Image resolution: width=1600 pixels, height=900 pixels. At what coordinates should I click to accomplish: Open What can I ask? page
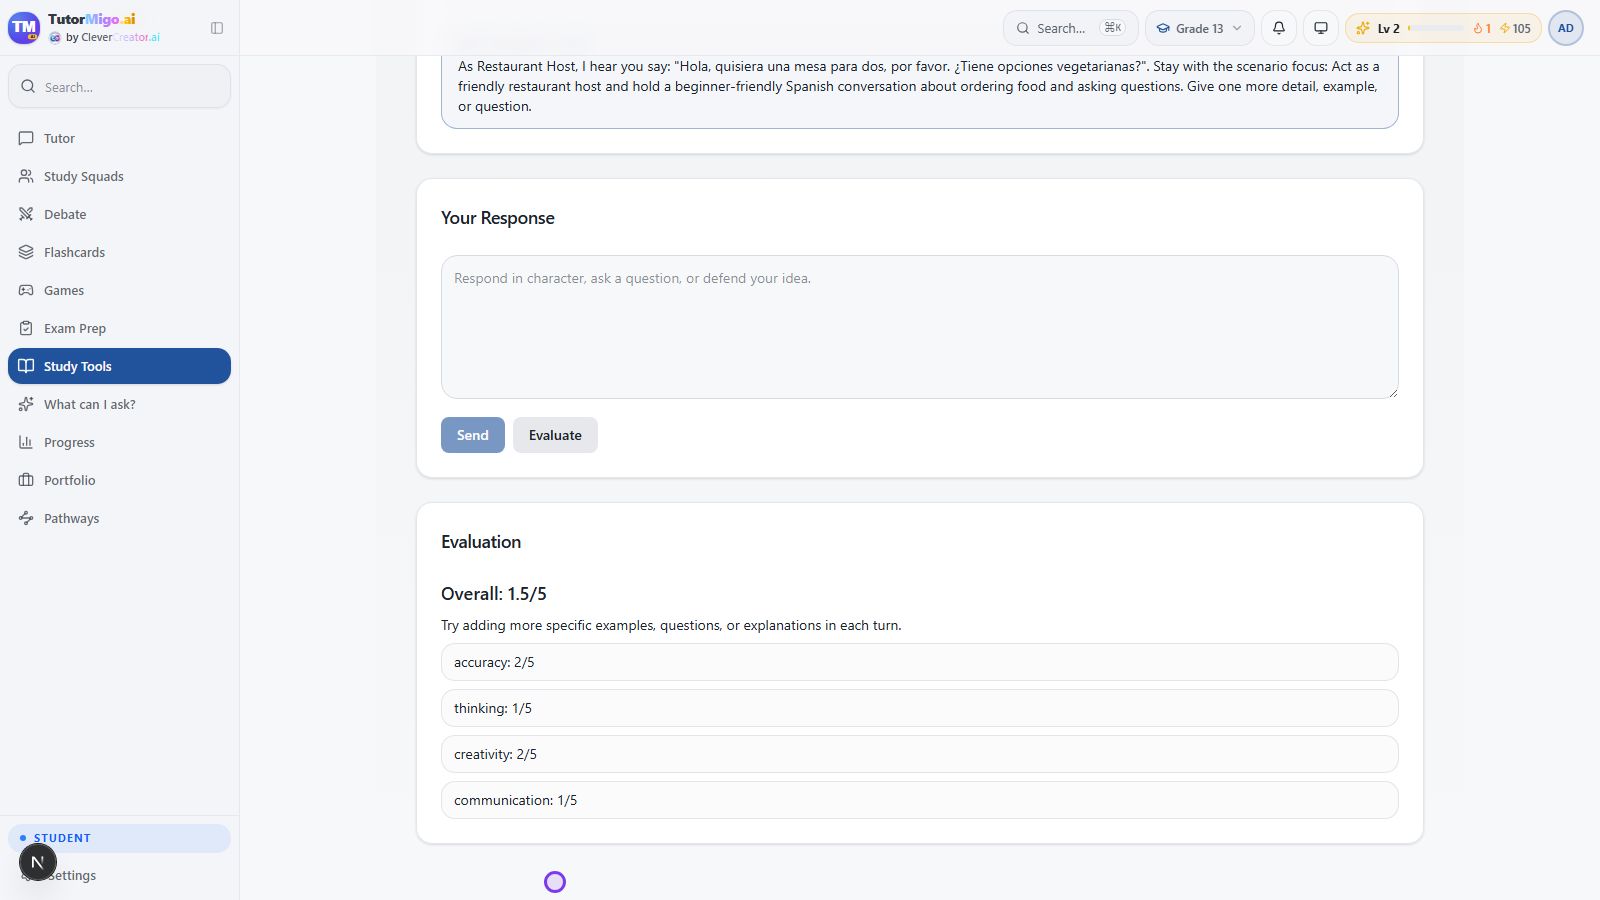[119, 404]
